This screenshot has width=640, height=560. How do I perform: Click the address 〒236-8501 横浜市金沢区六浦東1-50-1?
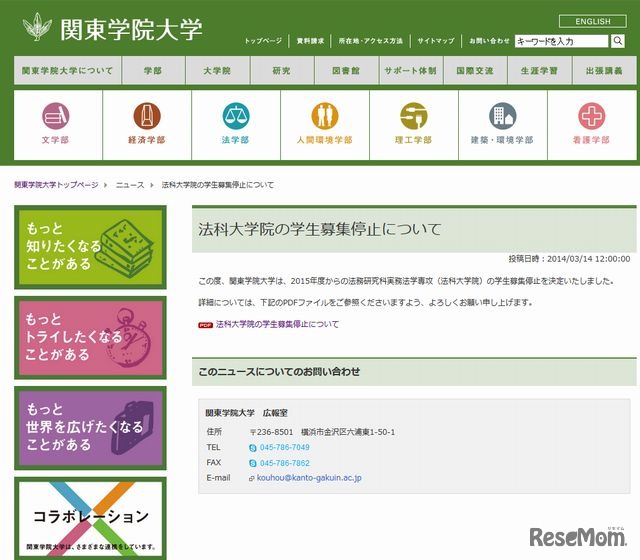pyautogui.click(x=322, y=432)
